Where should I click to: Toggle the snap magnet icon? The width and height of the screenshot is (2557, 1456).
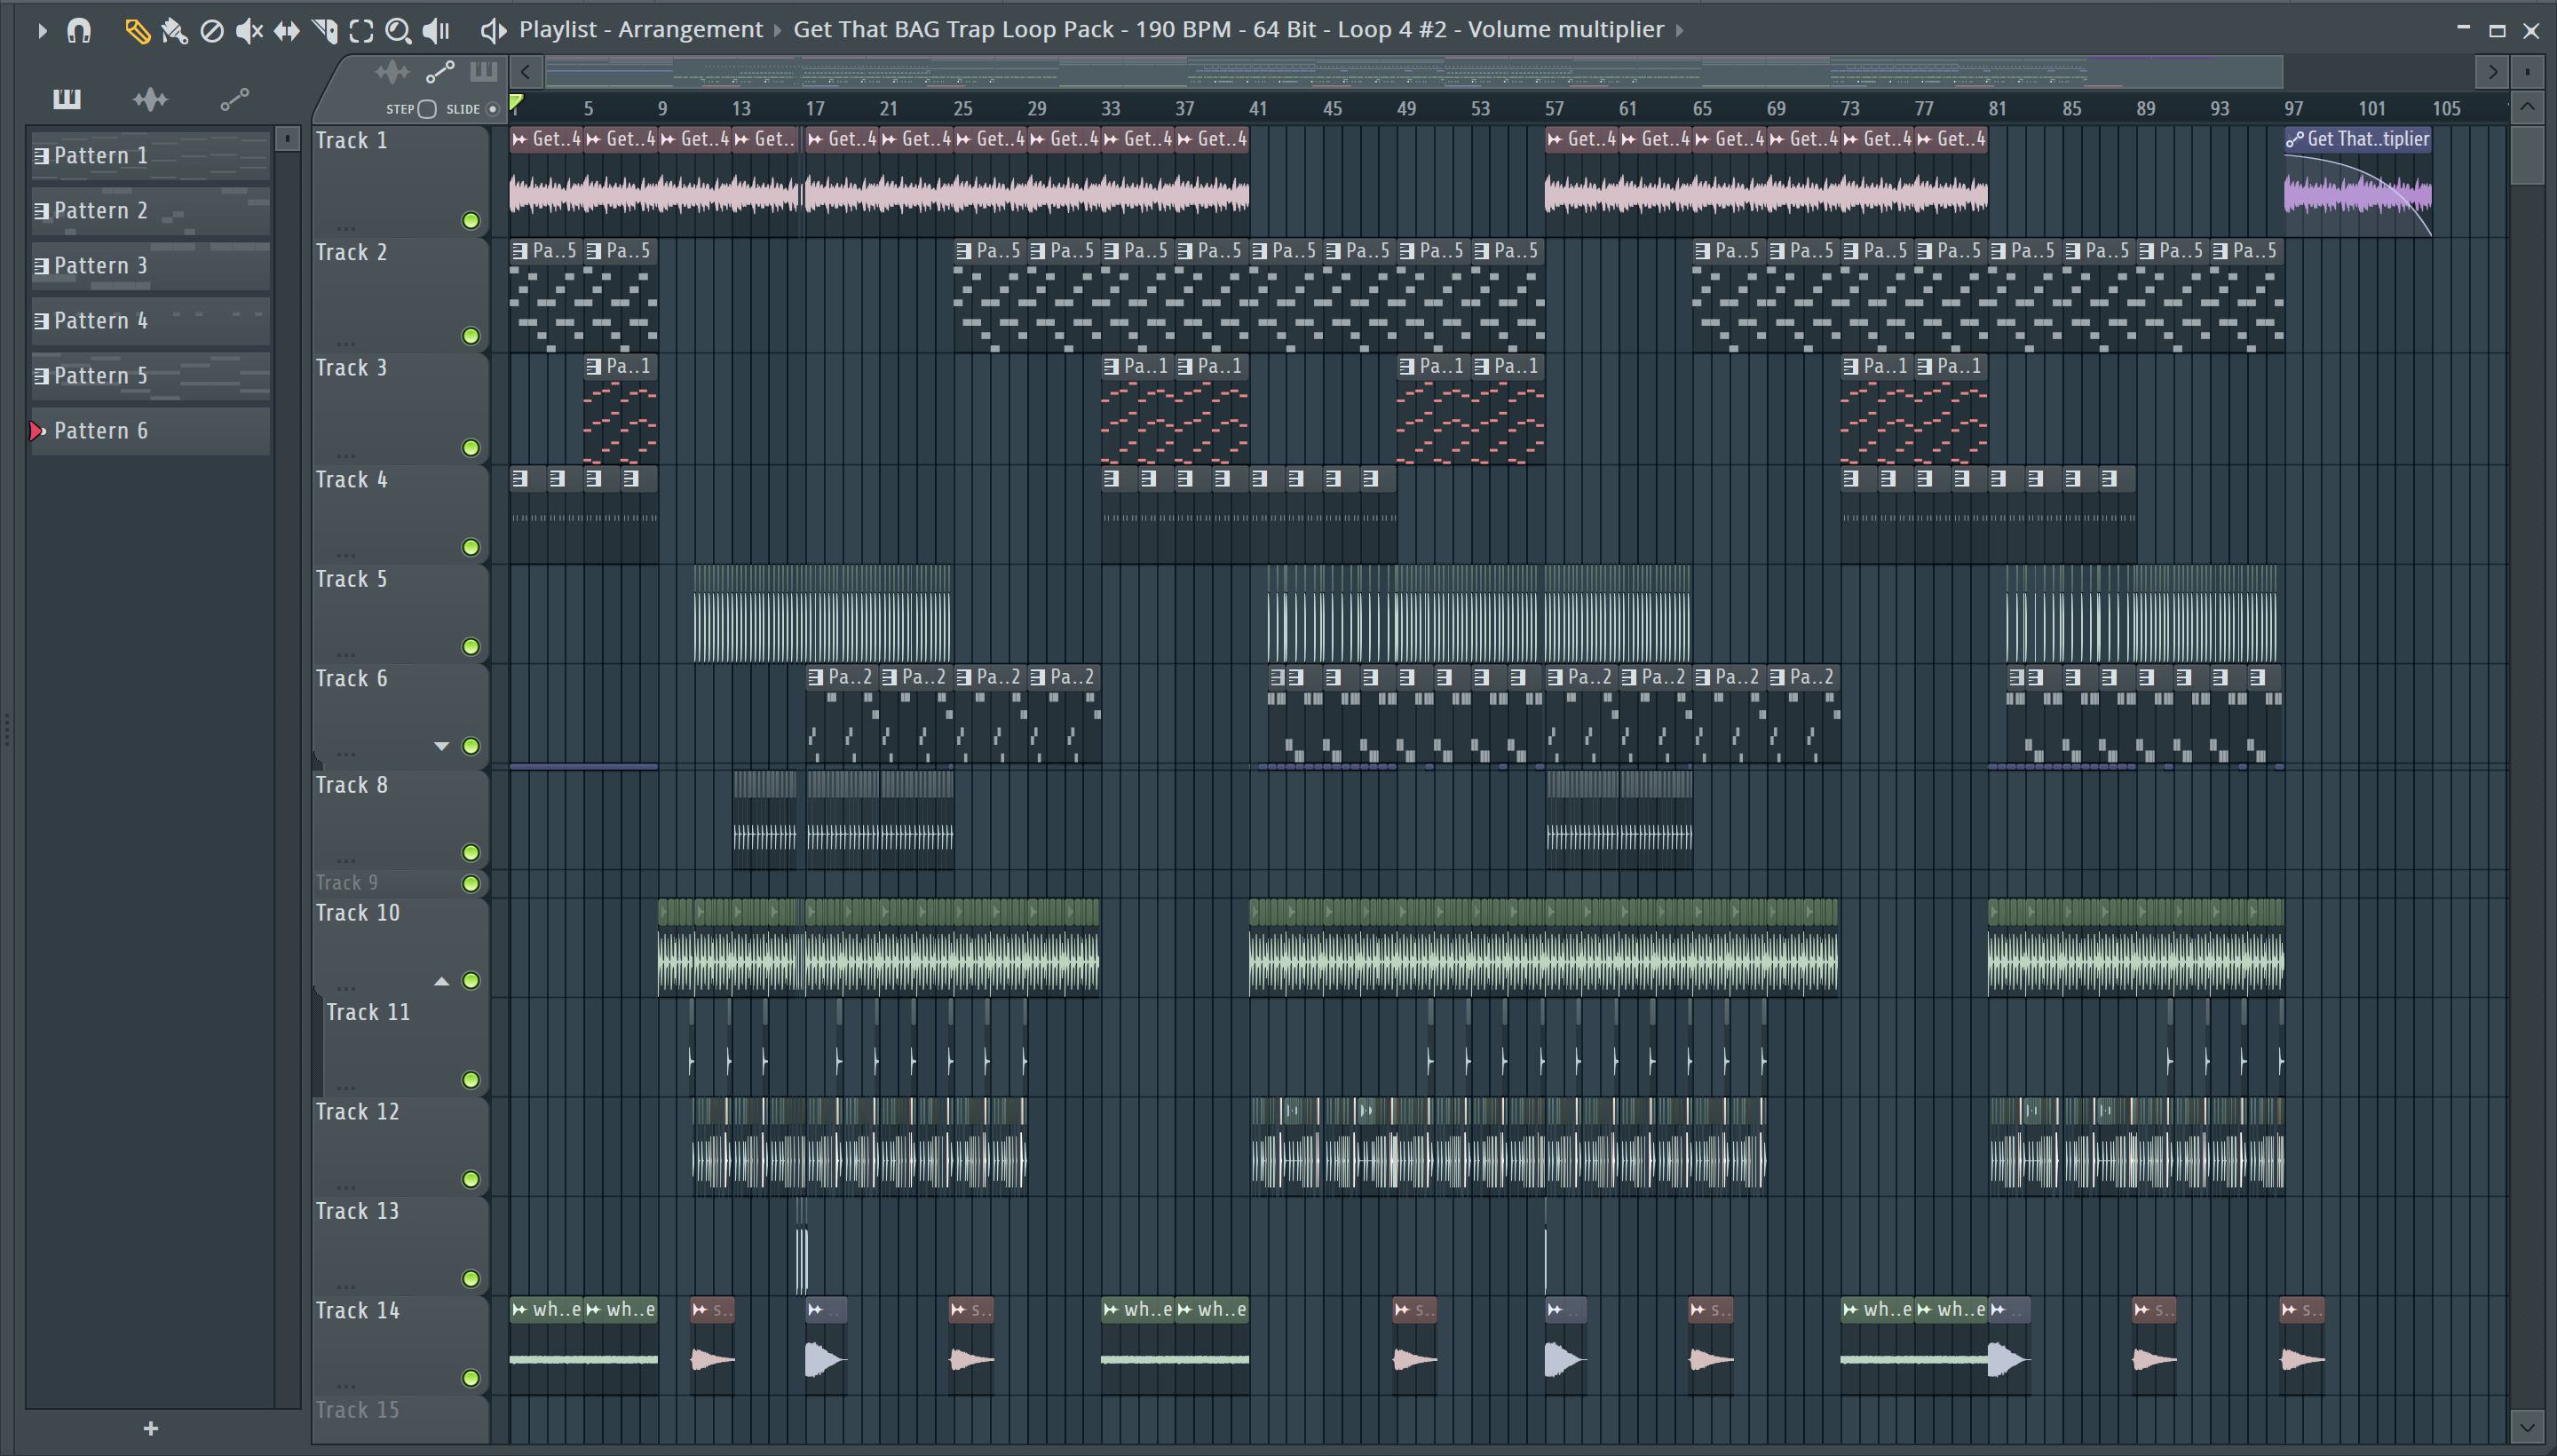pos(79,31)
